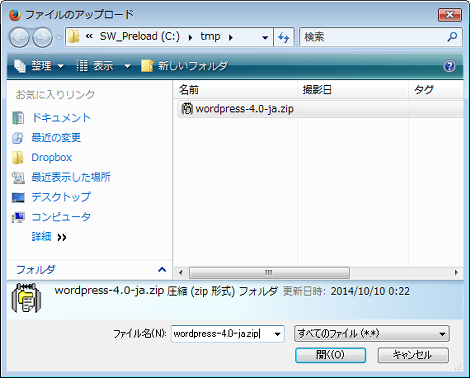Click the magnifier search icon
The width and height of the screenshot is (470, 378).
click(x=452, y=36)
